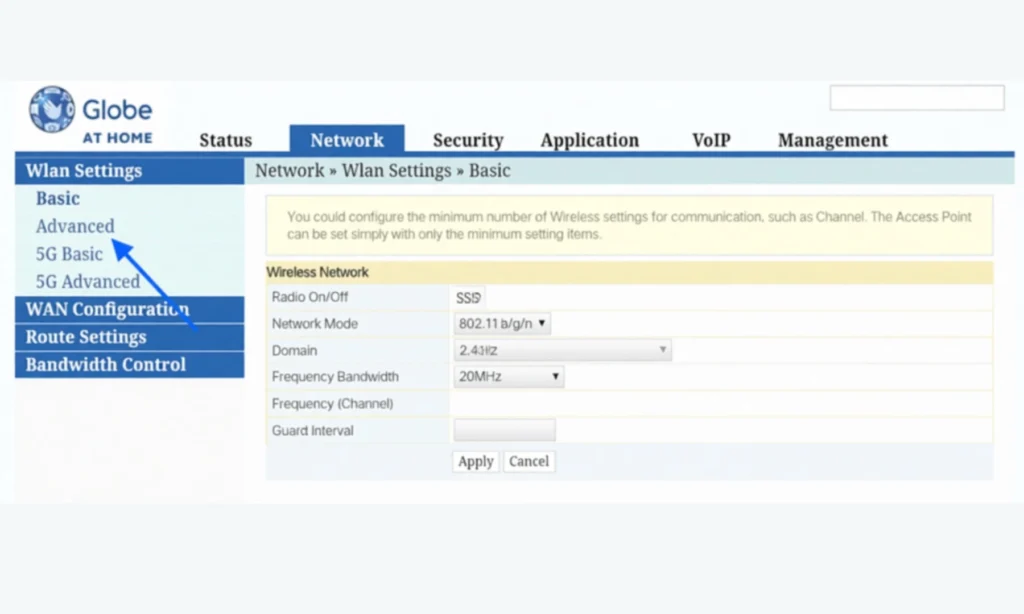Toggle the Radio On/Off setting
Image resolution: width=1024 pixels, height=614 pixels.
click(x=468, y=297)
